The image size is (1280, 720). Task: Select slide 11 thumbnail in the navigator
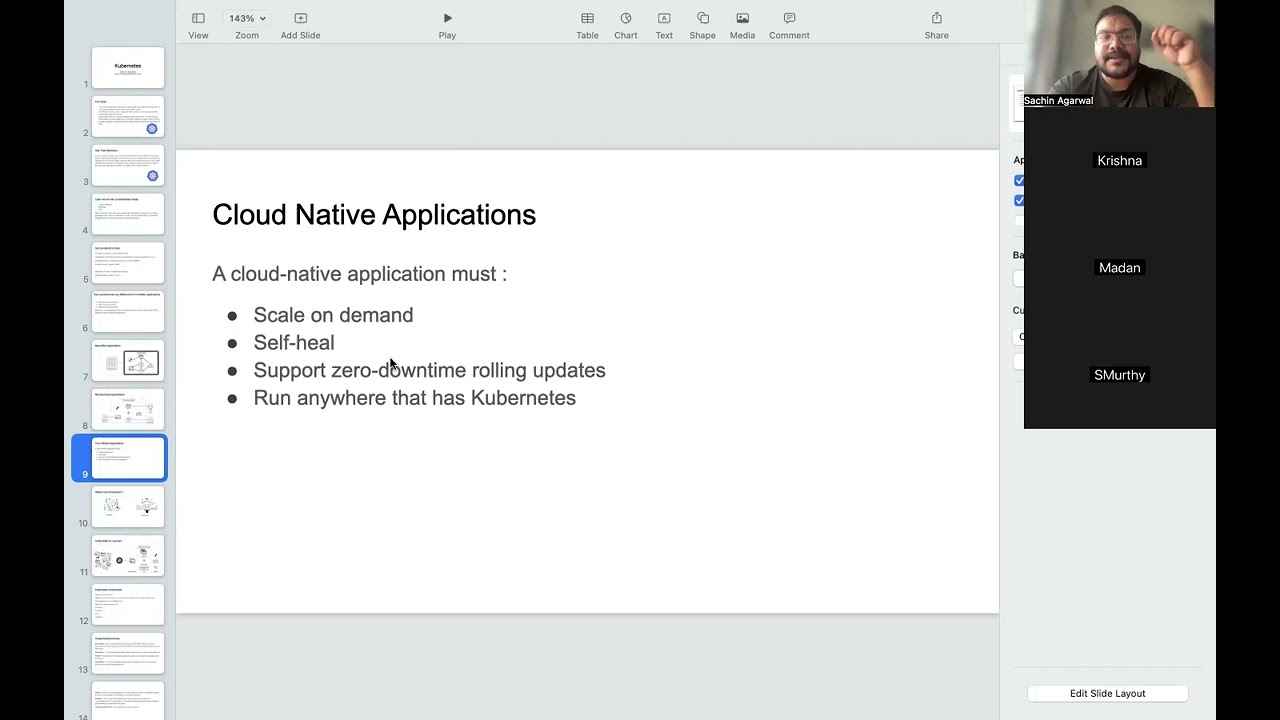(x=128, y=557)
